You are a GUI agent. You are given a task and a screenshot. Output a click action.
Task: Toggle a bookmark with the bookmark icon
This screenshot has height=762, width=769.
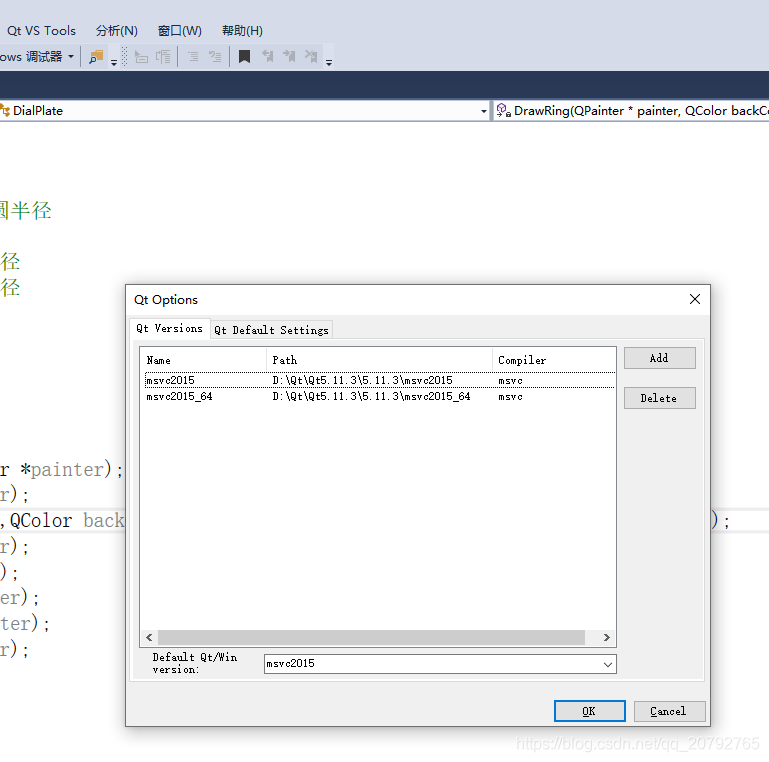(x=244, y=57)
